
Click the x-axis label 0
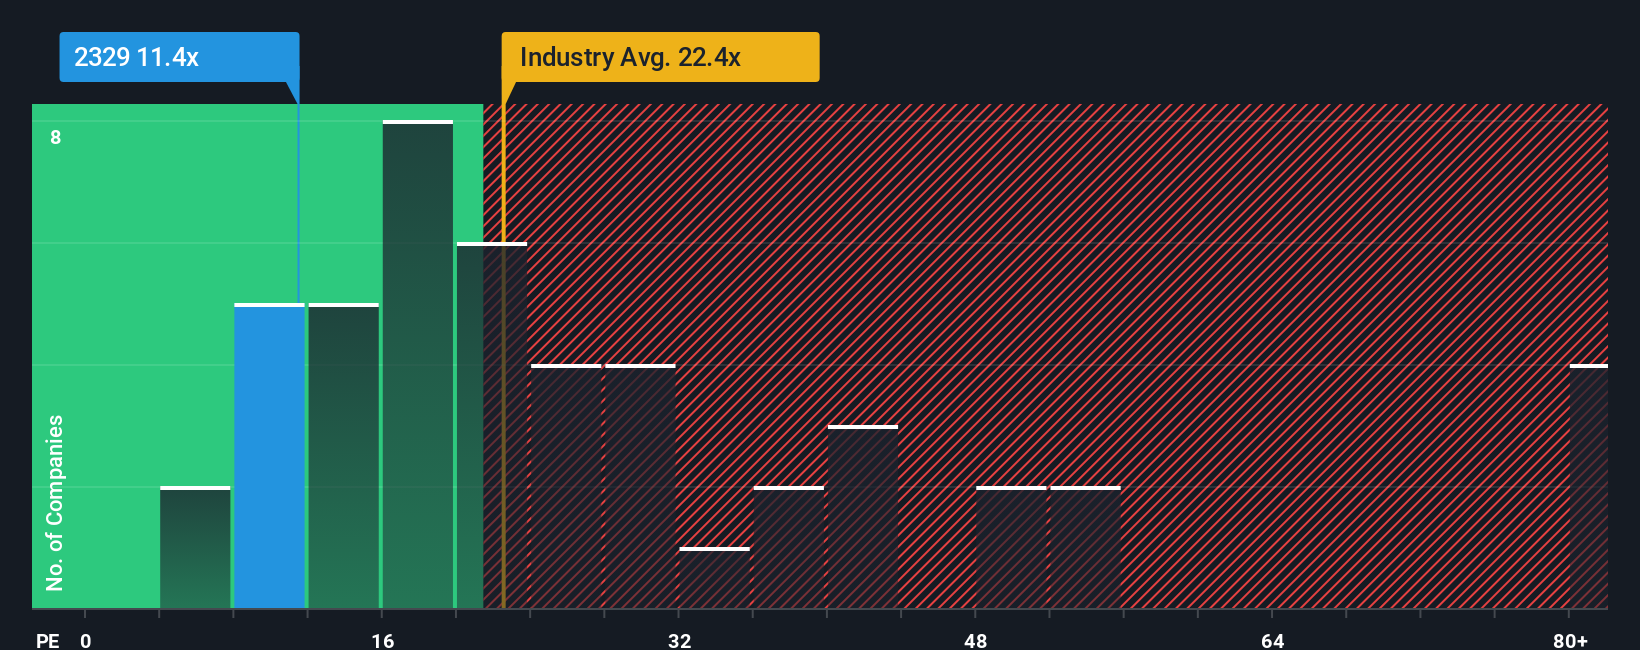click(86, 640)
